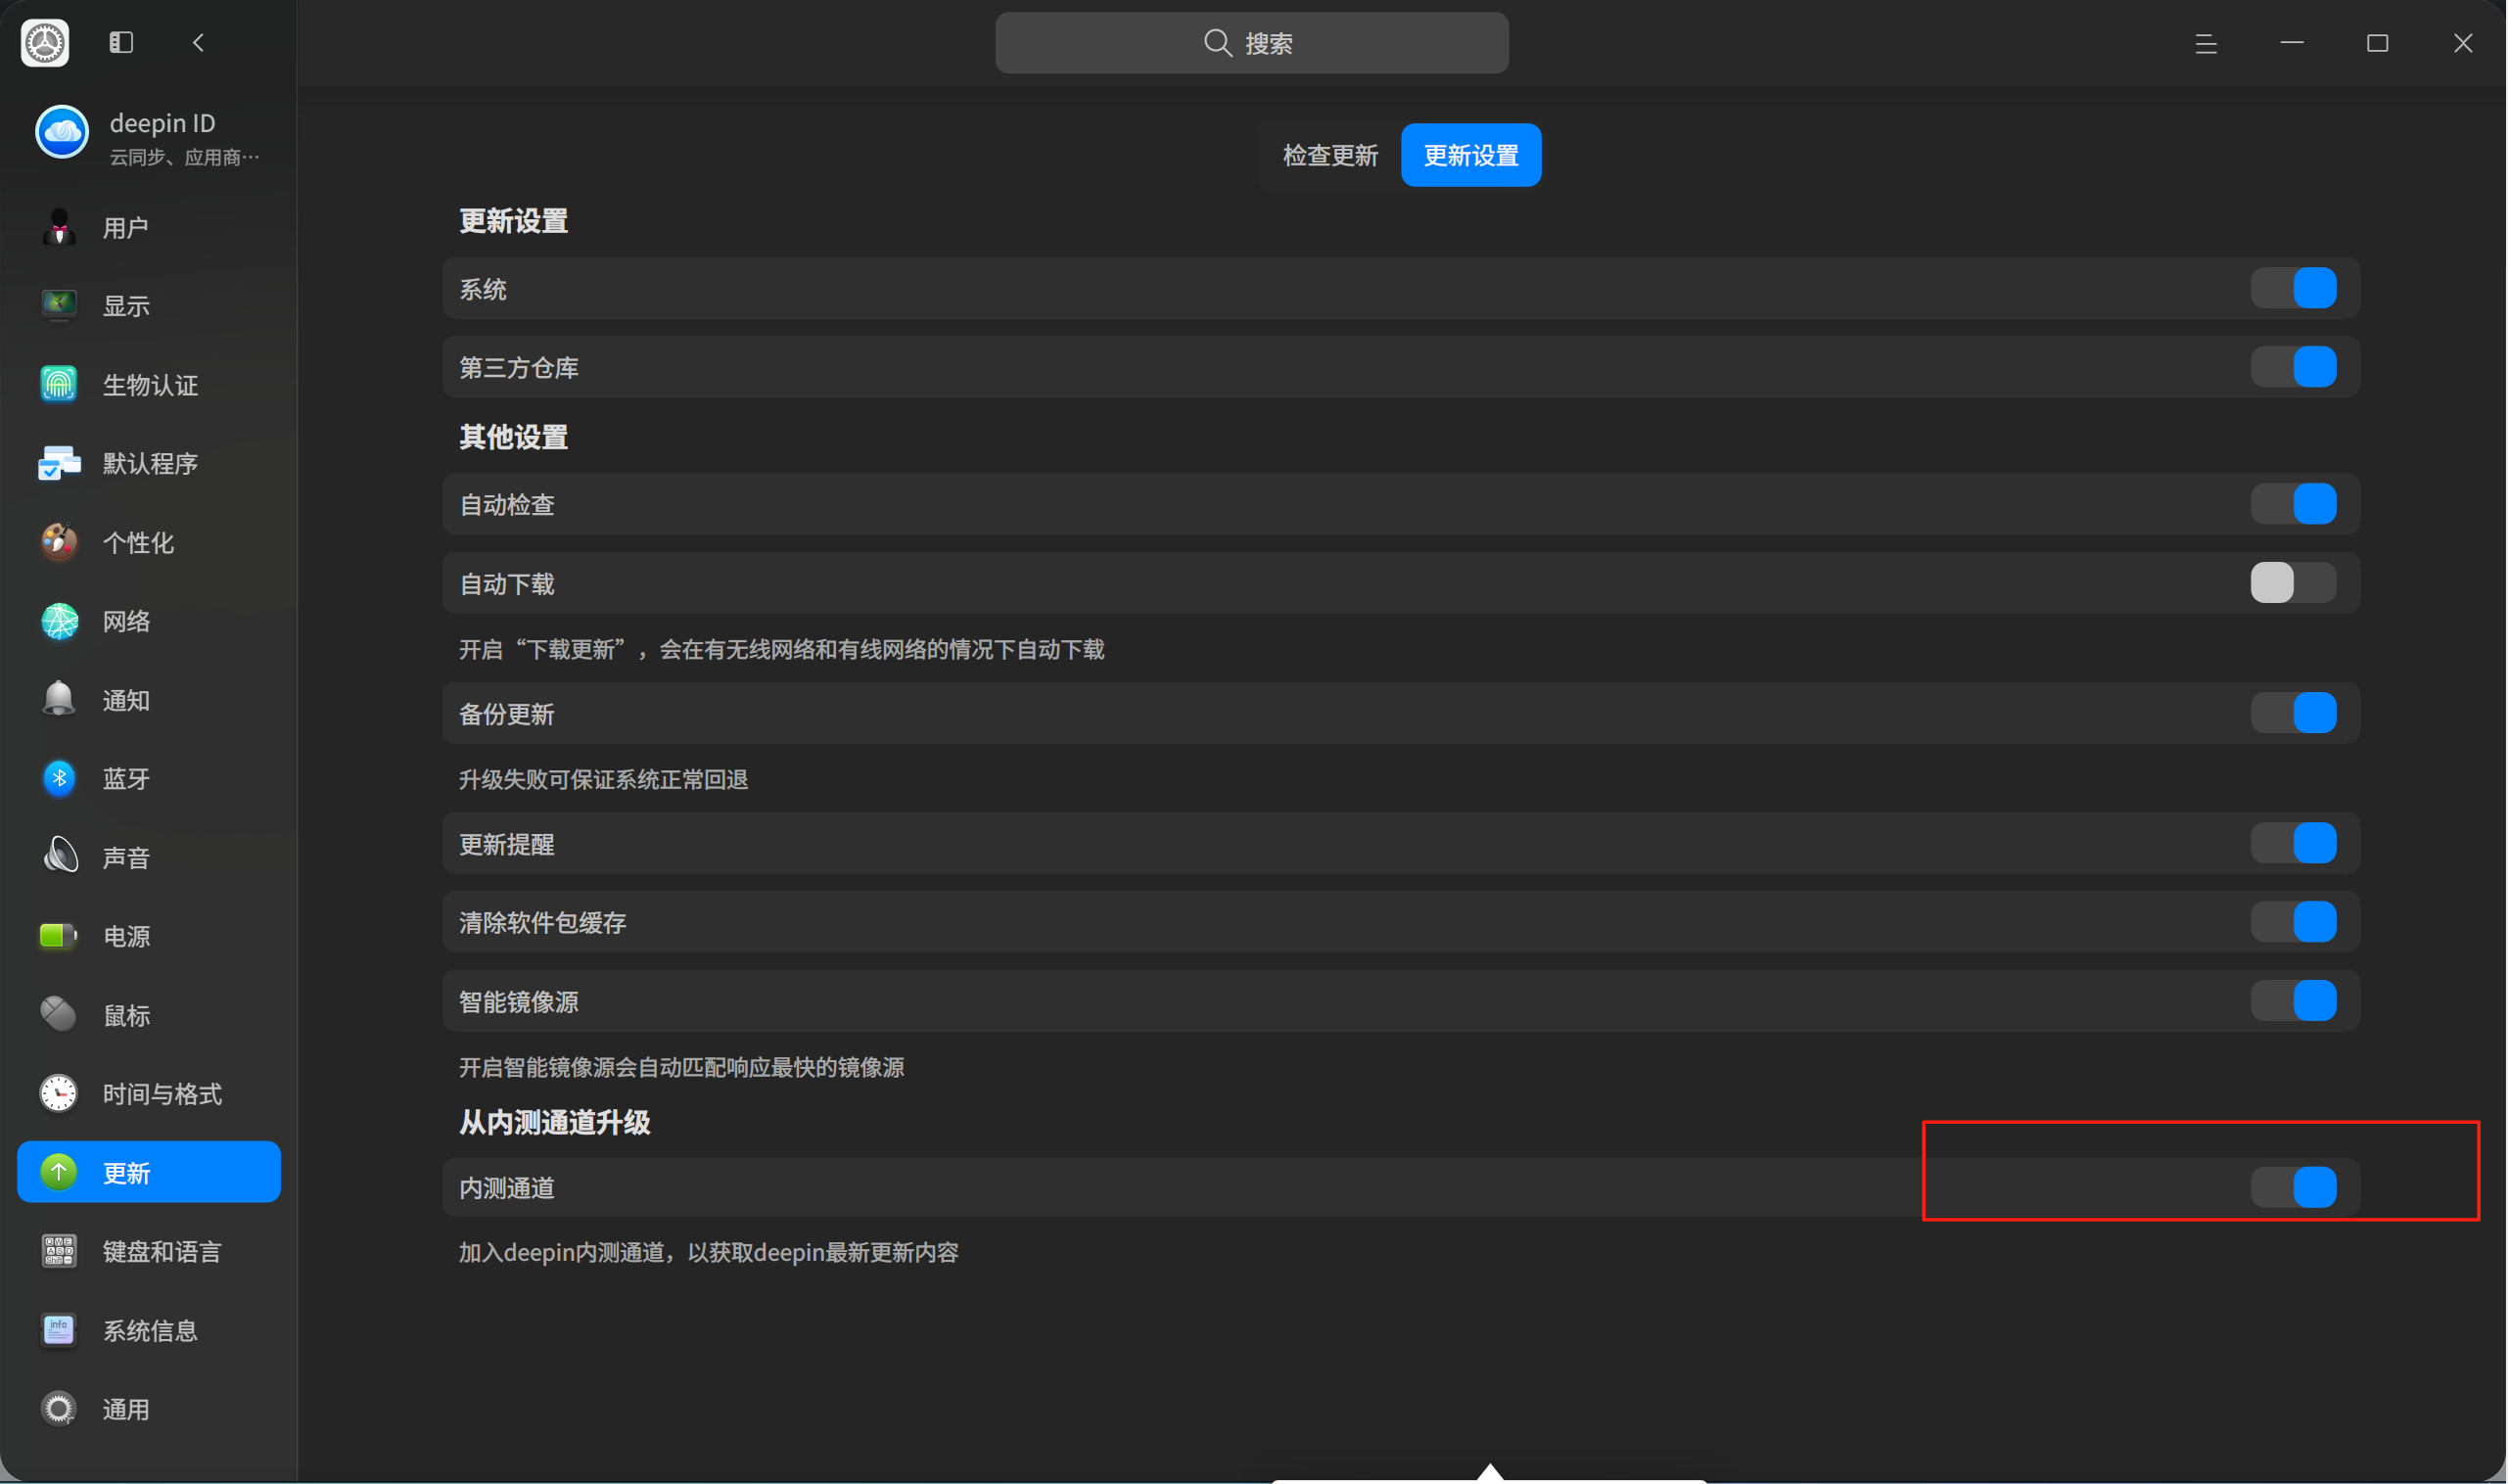Open 默认程序 default apps icon

pos(59,463)
